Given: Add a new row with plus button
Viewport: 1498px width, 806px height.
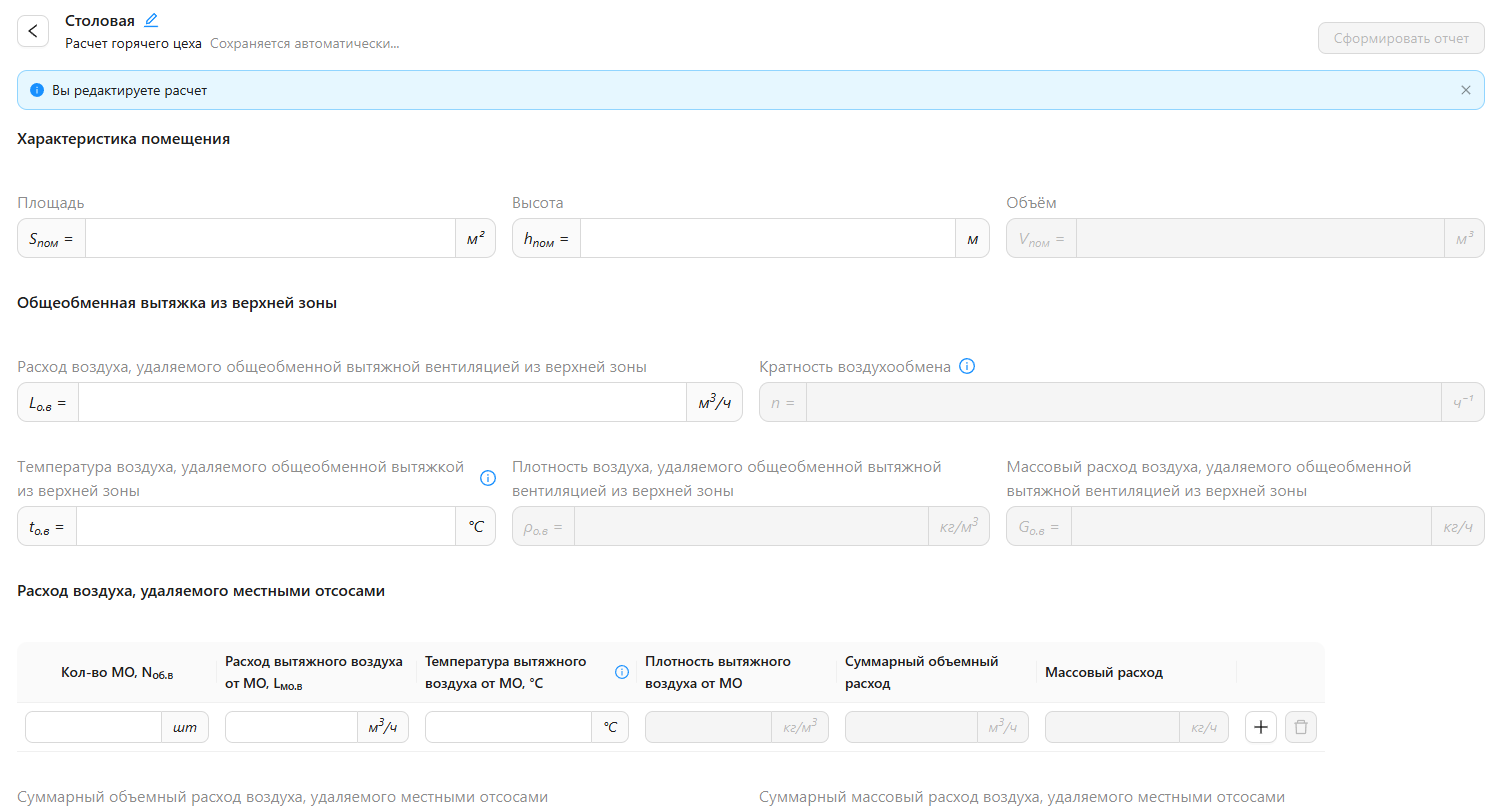Looking at the screenshot, I should 1260,727.
